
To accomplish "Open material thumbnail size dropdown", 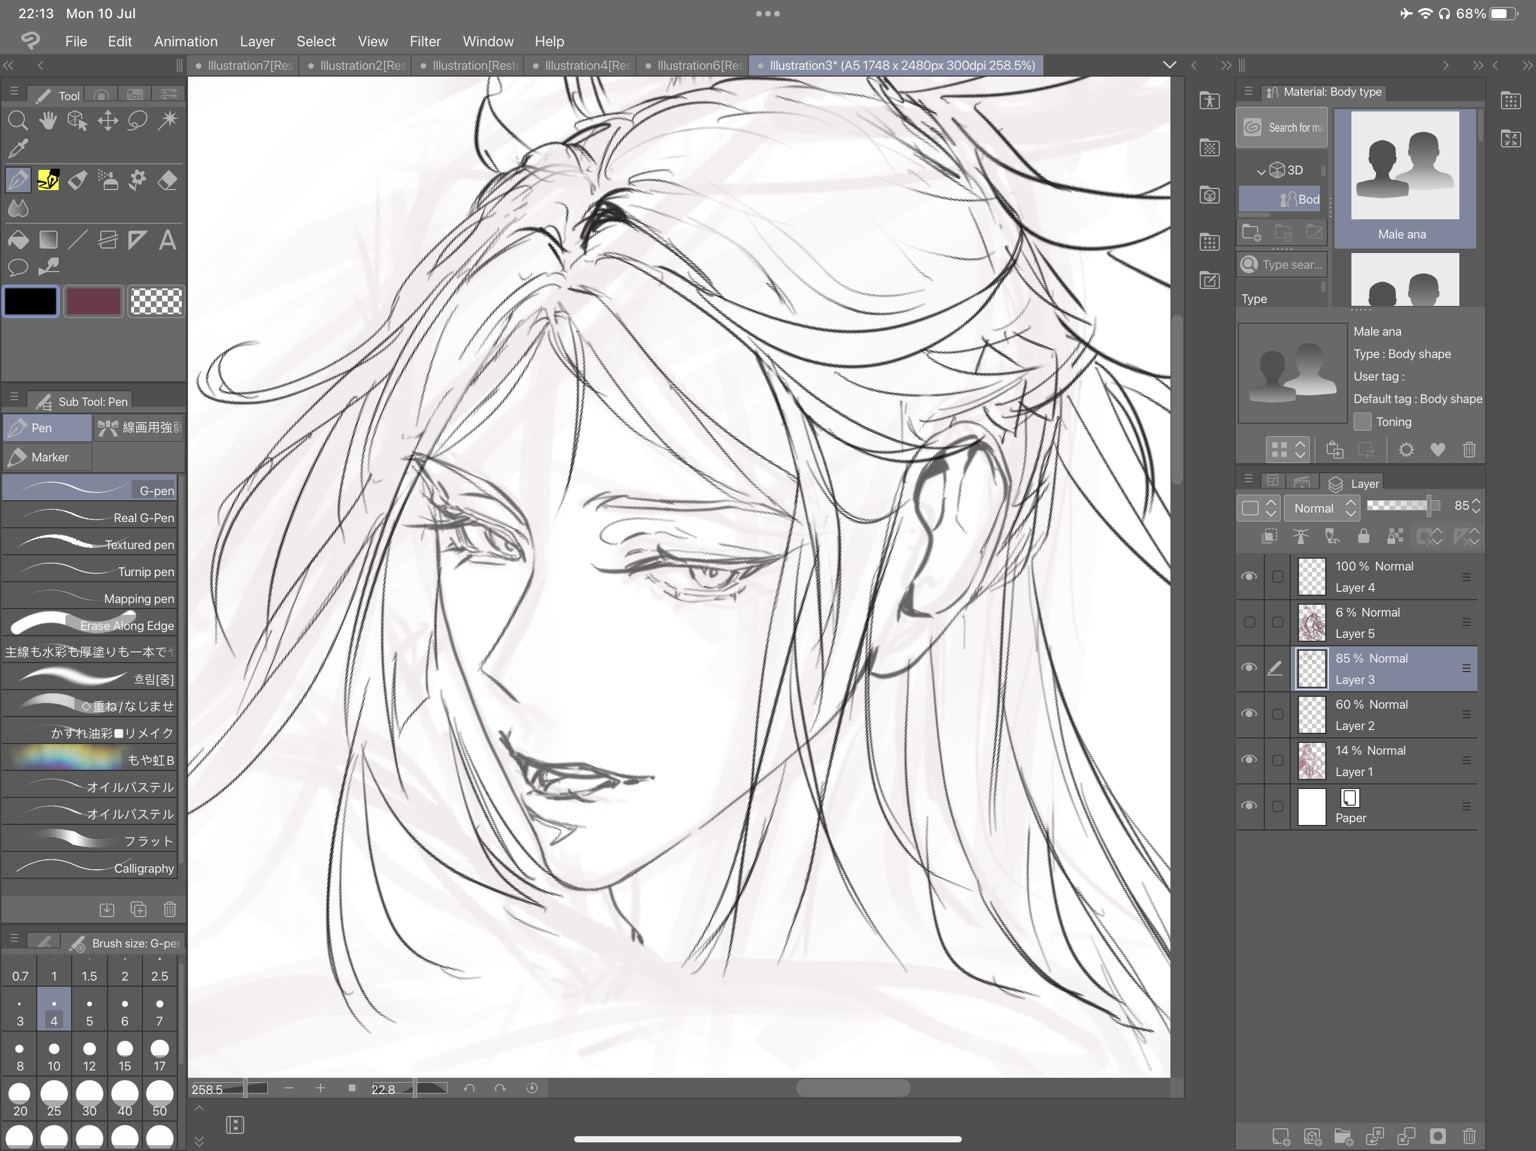I will [1288, 450].
